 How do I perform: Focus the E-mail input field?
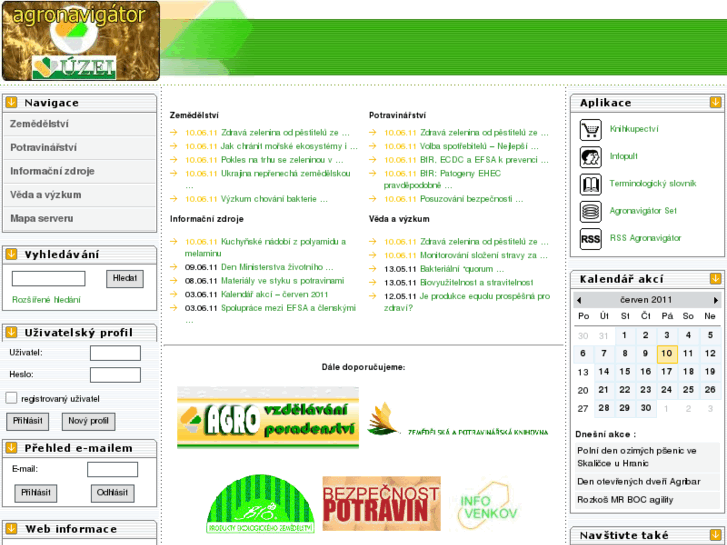coord(112,469)
